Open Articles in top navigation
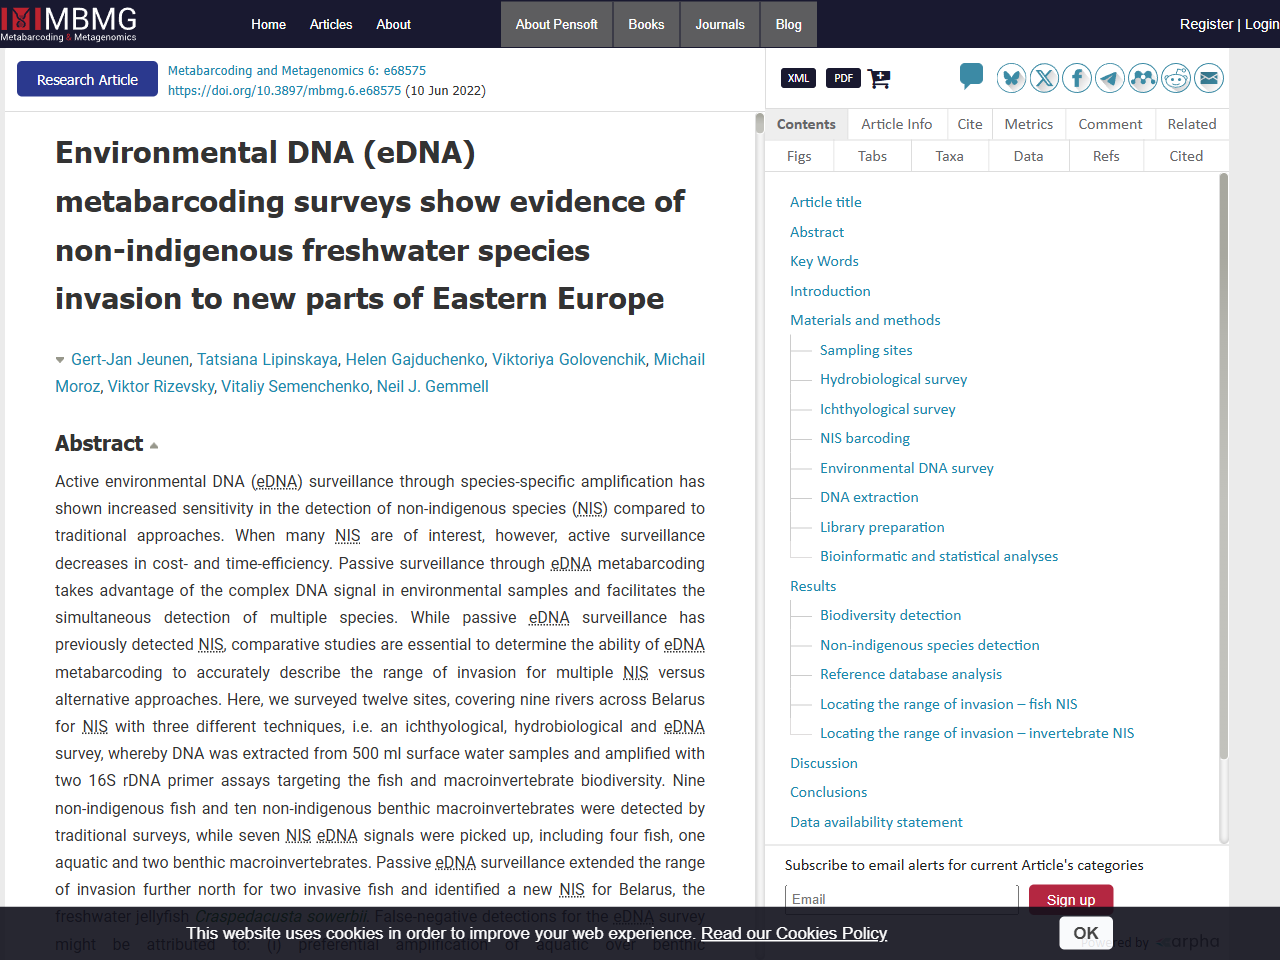 click(x=331, y=24)
